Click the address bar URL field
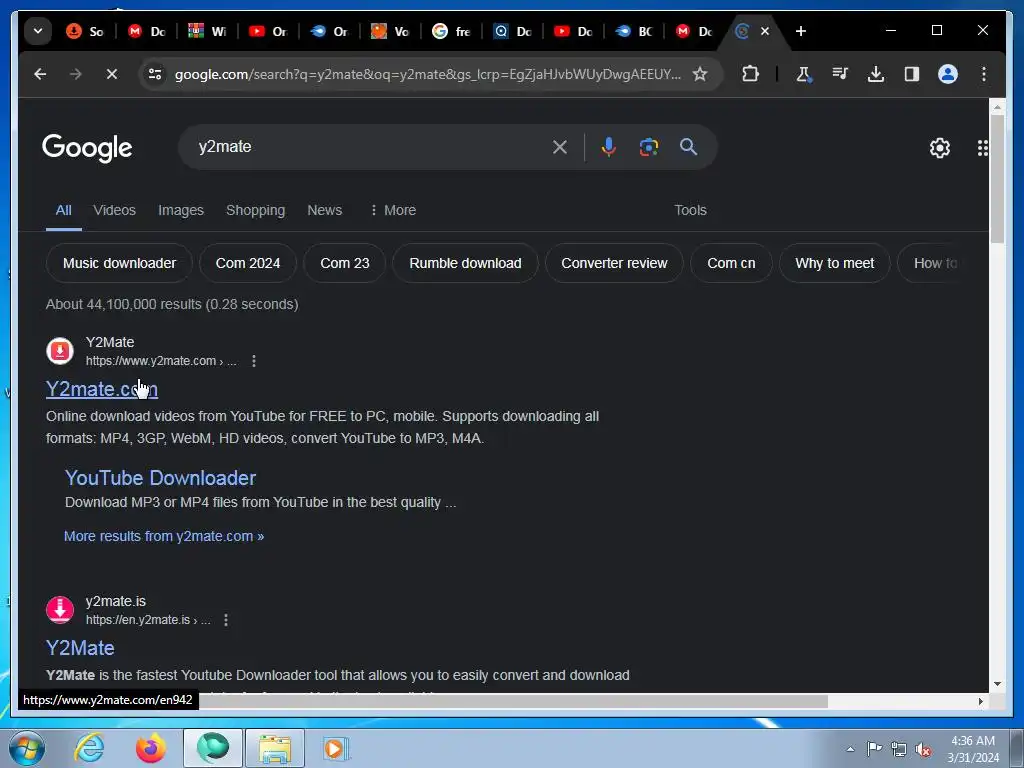This screenshot has height=768, width=1024. pos(428,74)
